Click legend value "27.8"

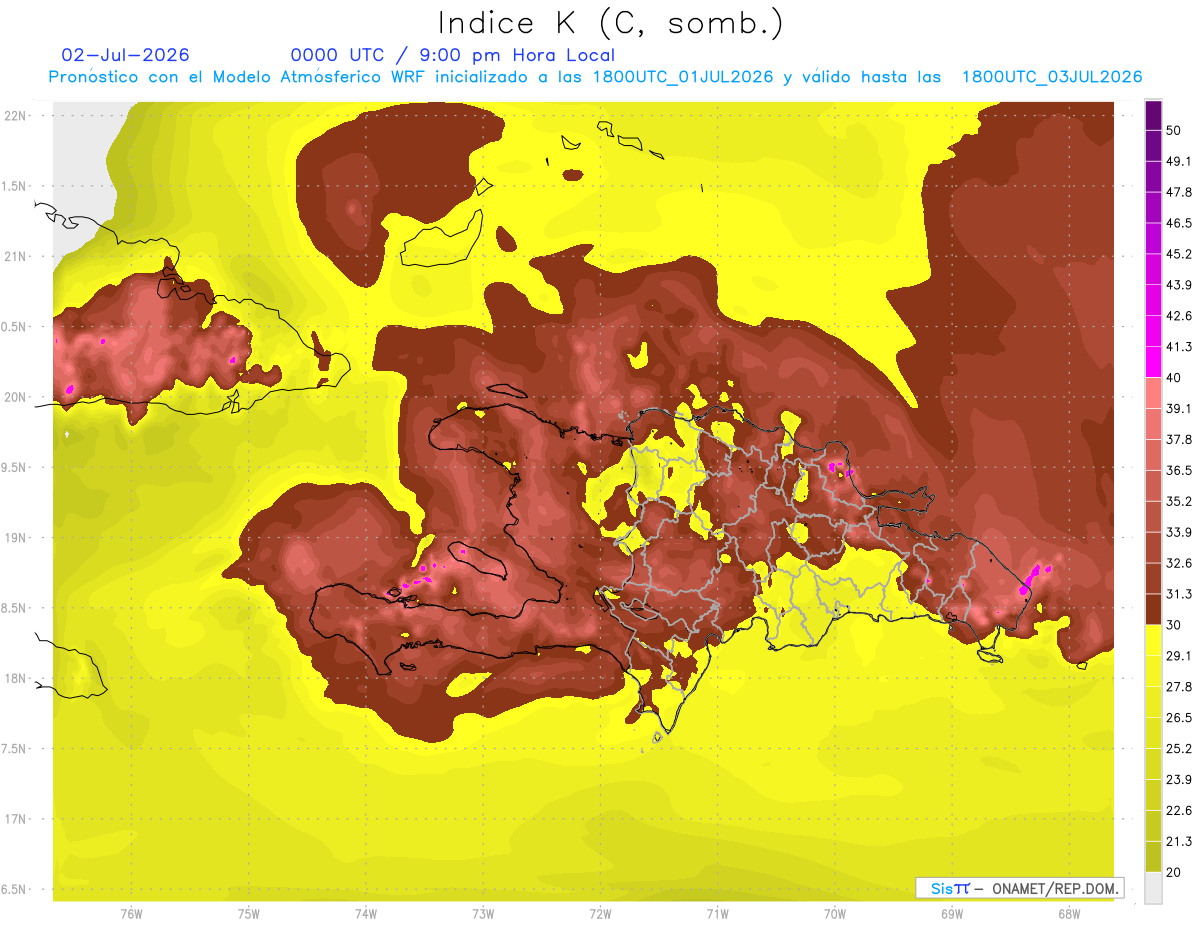tap(1178, 687)
